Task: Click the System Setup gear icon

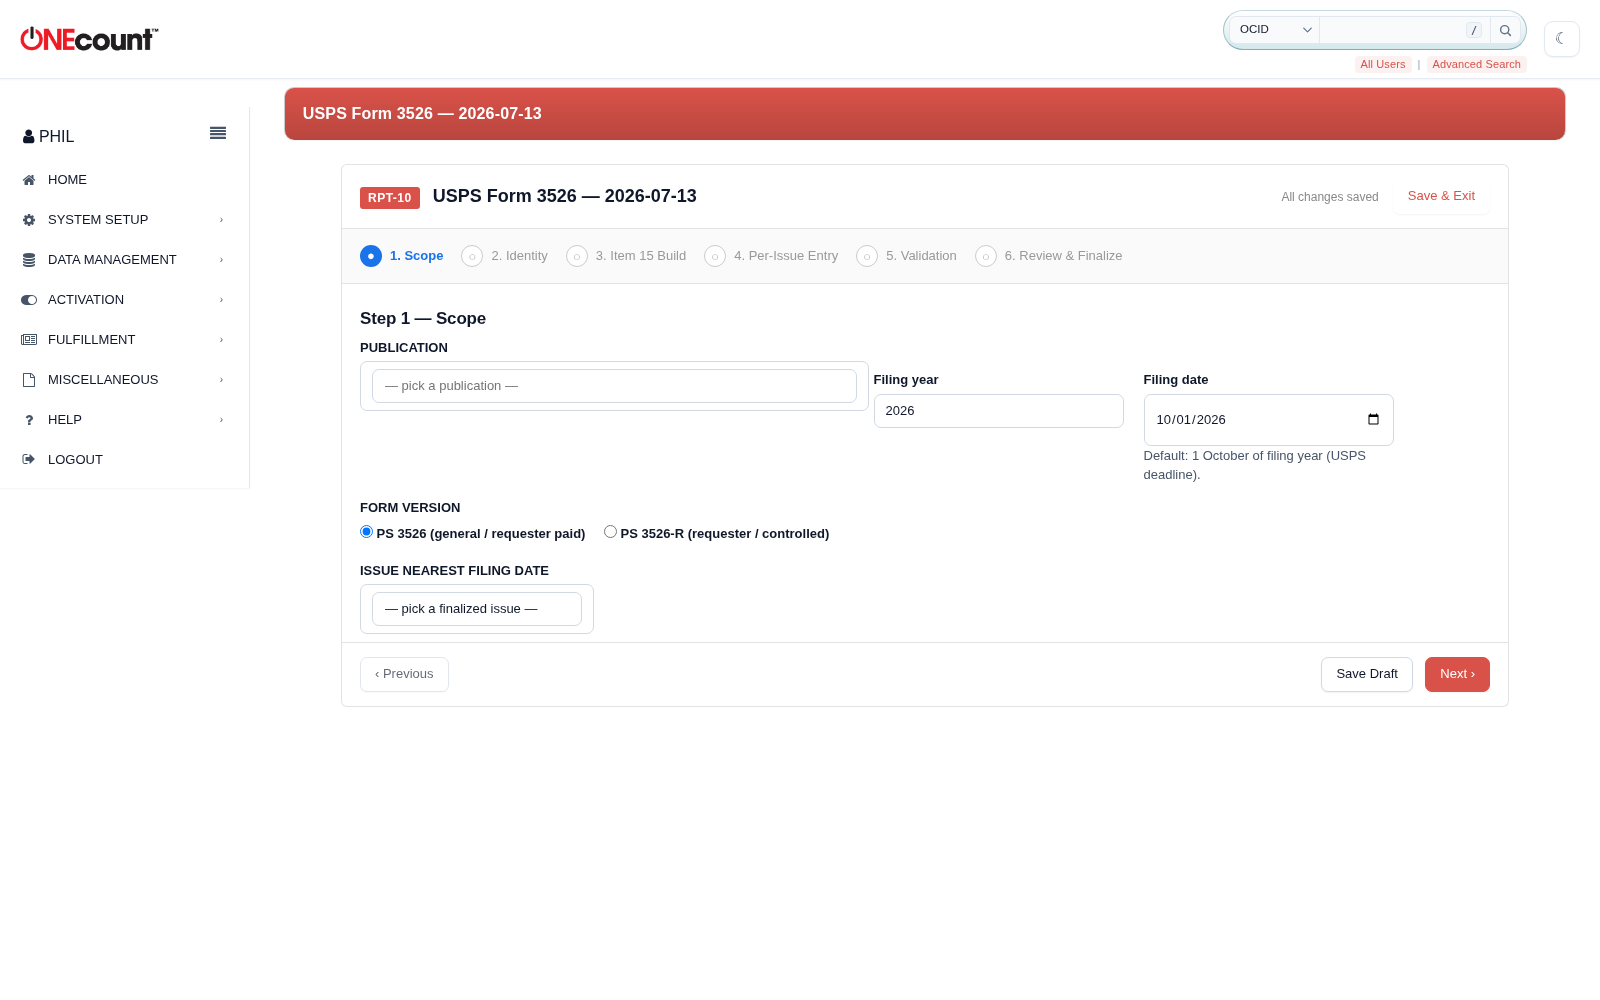Action: pos(29,220)
